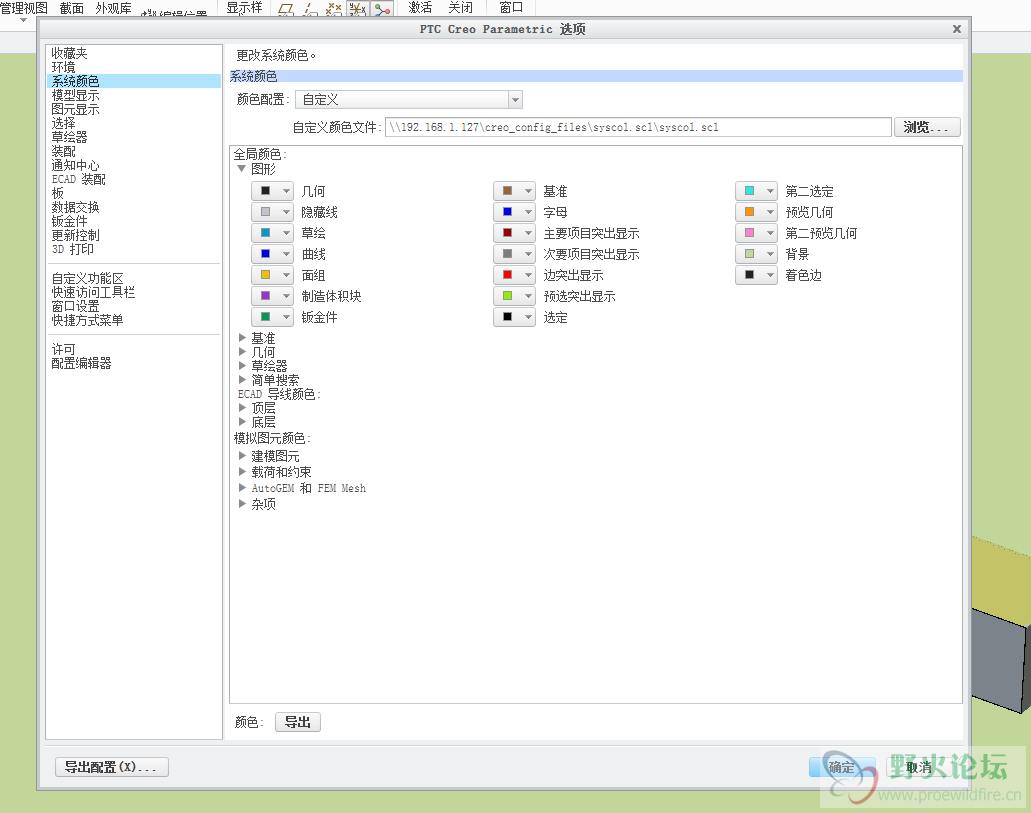Open the 第二预览几何 color swatch dropdown
1031x813 pixels.
pyautogui.click(x=756, y=233)
